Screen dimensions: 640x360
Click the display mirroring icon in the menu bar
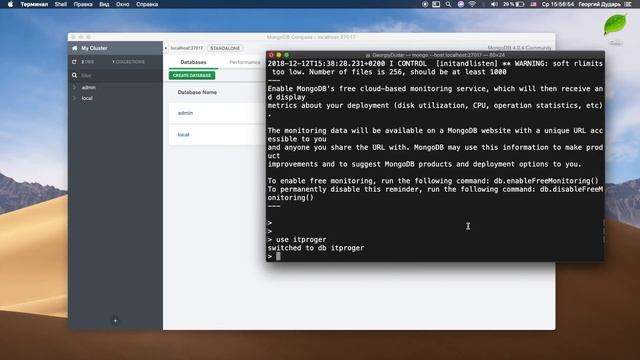click(x=436, y=4)
